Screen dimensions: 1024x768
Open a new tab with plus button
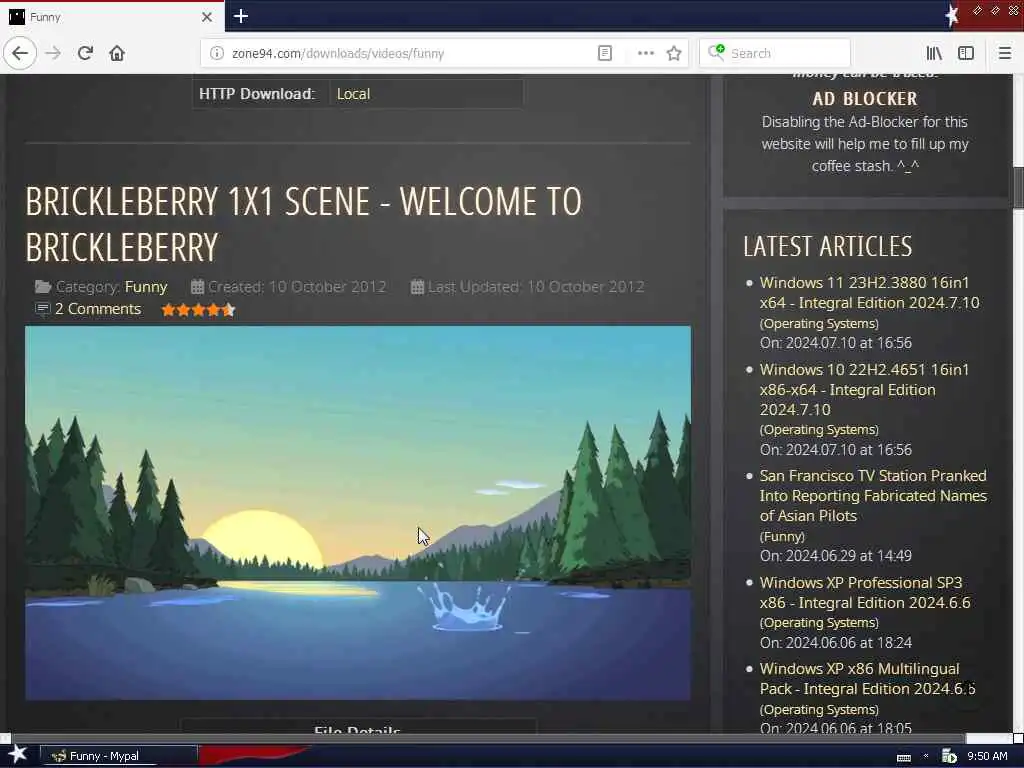241,16
